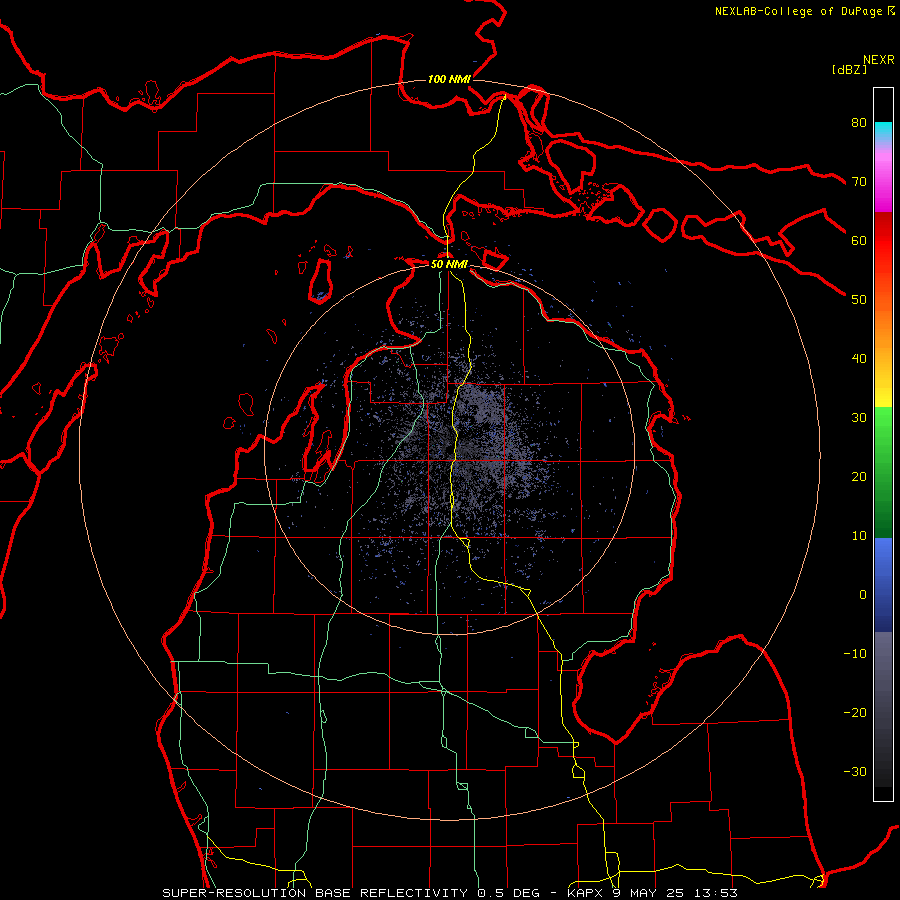Click the 100 NMI range ring label
This screenshot has width=900, height=900.
[449, 79]
